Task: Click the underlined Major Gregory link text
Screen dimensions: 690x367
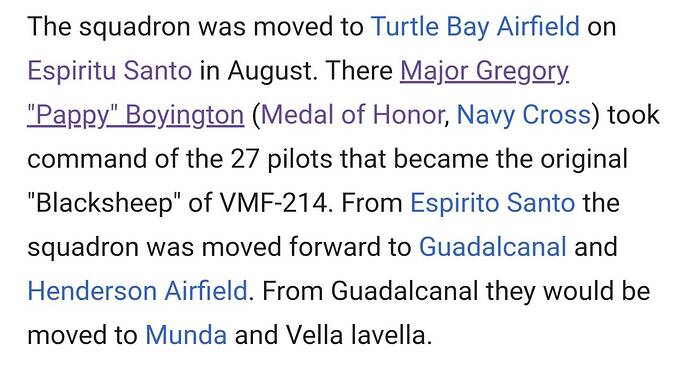Action: click(484, 71)
